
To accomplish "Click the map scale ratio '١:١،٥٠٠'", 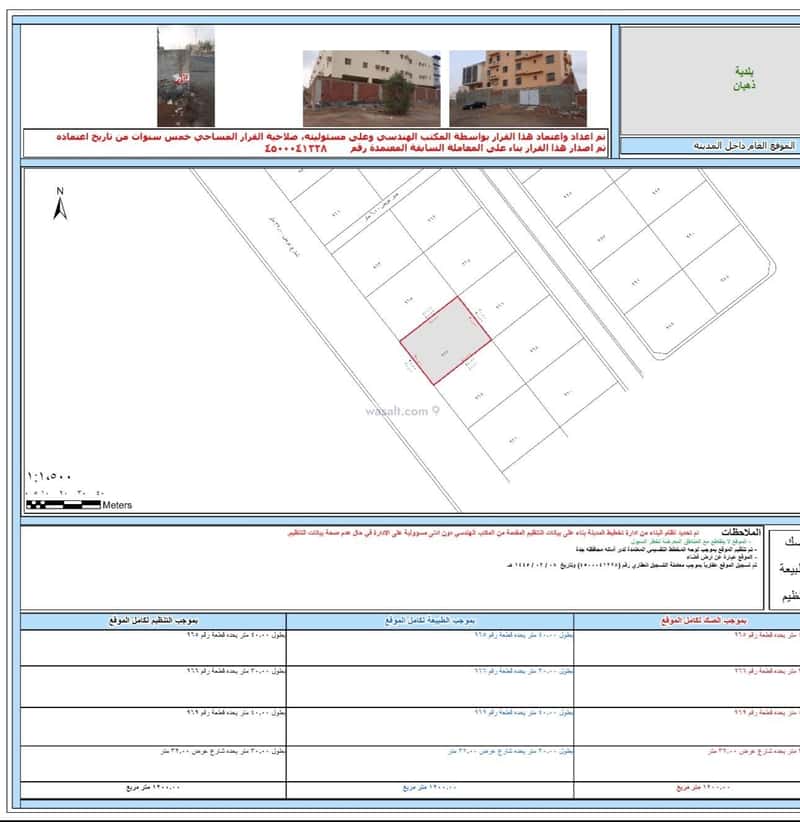I will pos(49,477).
